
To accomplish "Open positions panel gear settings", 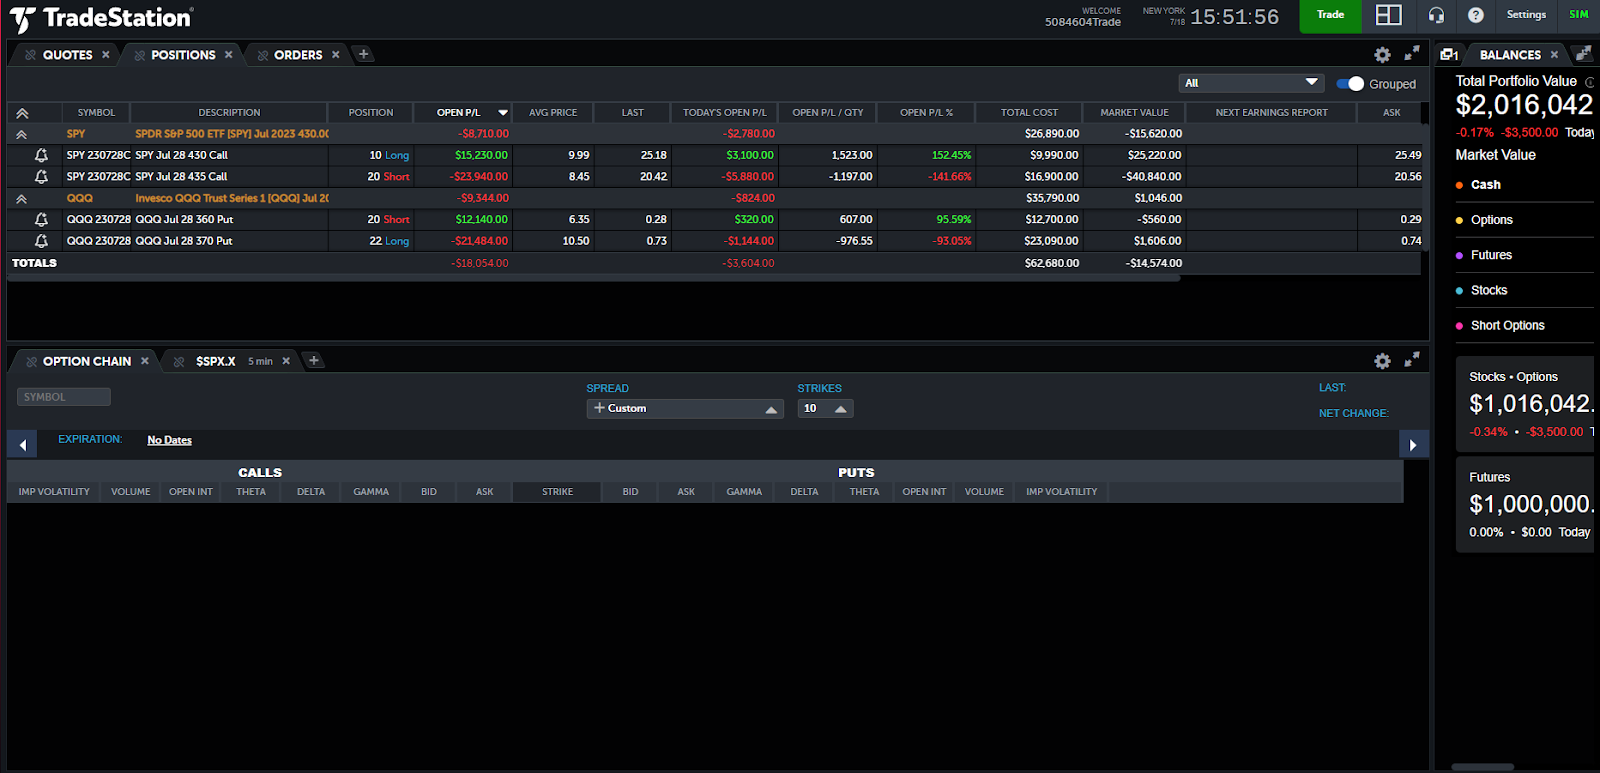I will (1382, 55).
